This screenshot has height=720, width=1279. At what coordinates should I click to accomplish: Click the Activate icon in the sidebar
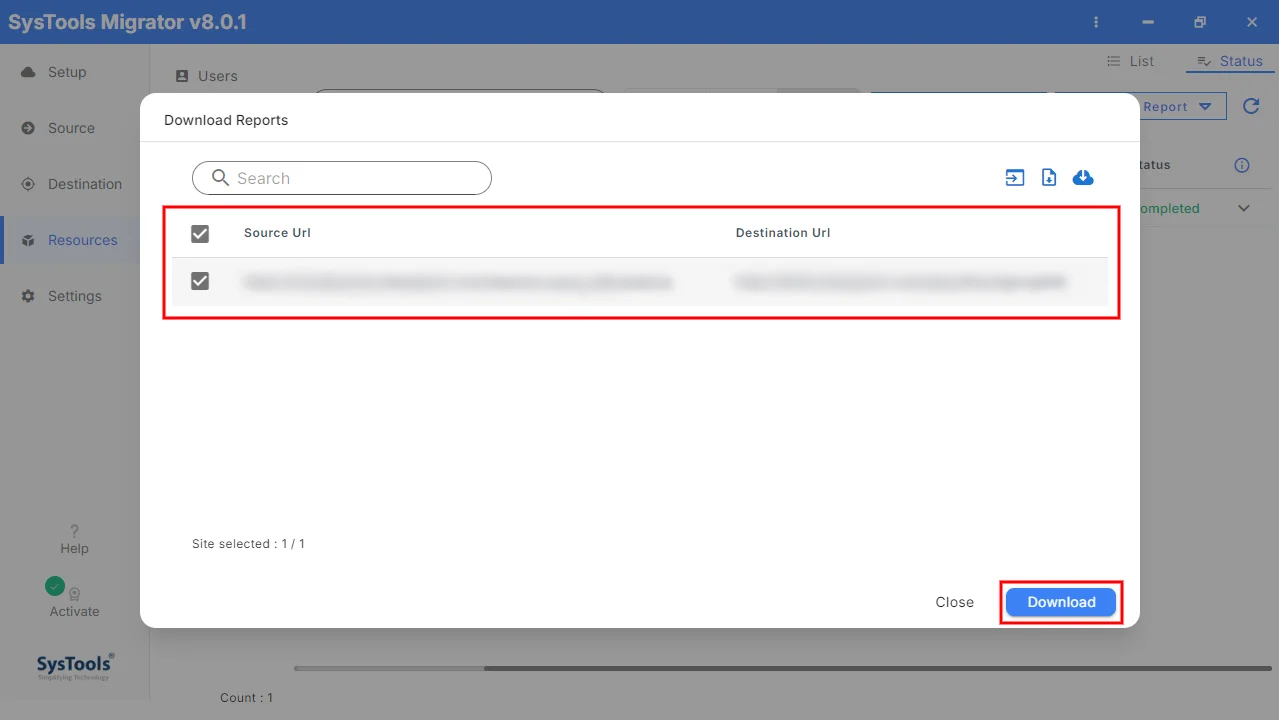click(74, 594)
